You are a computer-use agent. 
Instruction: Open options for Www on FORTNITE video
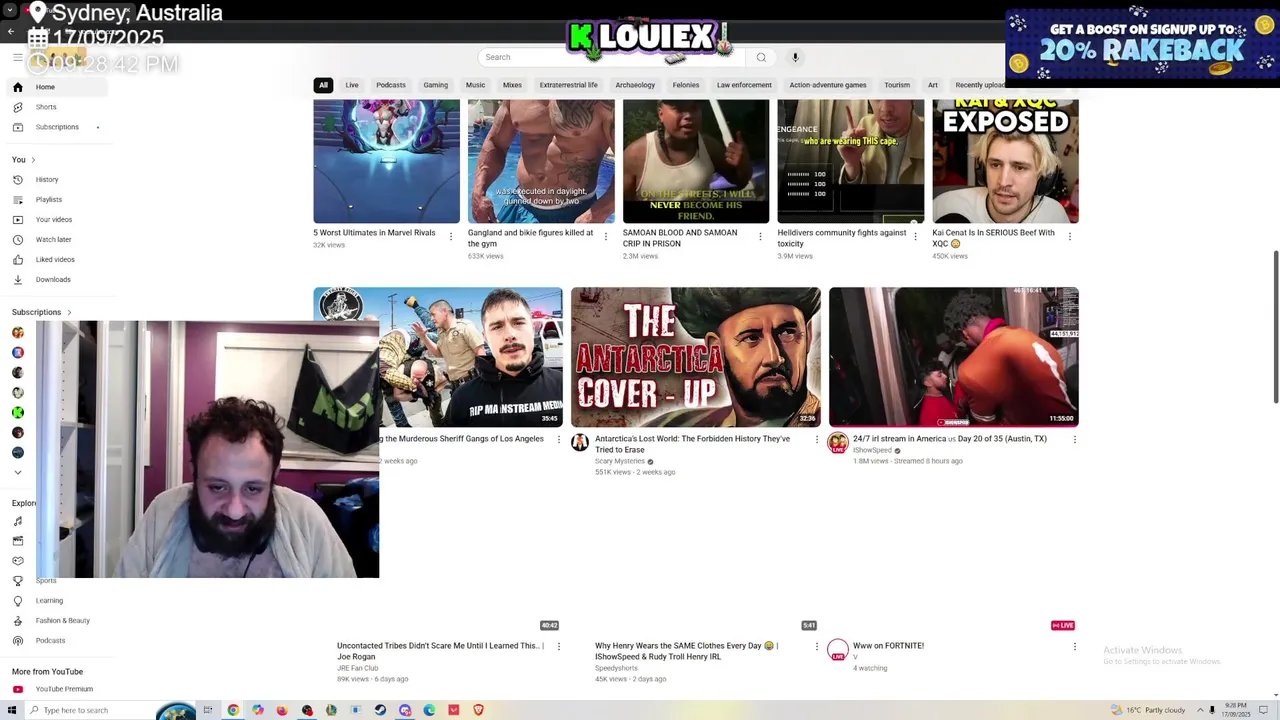coord(1075,647)
